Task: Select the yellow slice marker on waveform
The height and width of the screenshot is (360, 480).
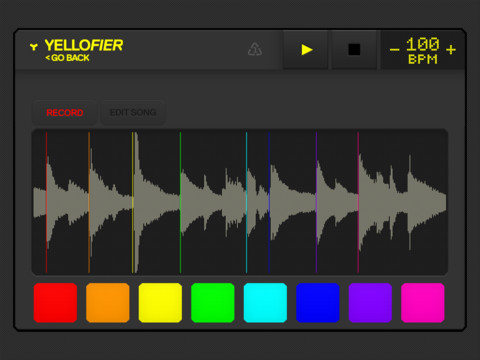Action: pos(132,202)
